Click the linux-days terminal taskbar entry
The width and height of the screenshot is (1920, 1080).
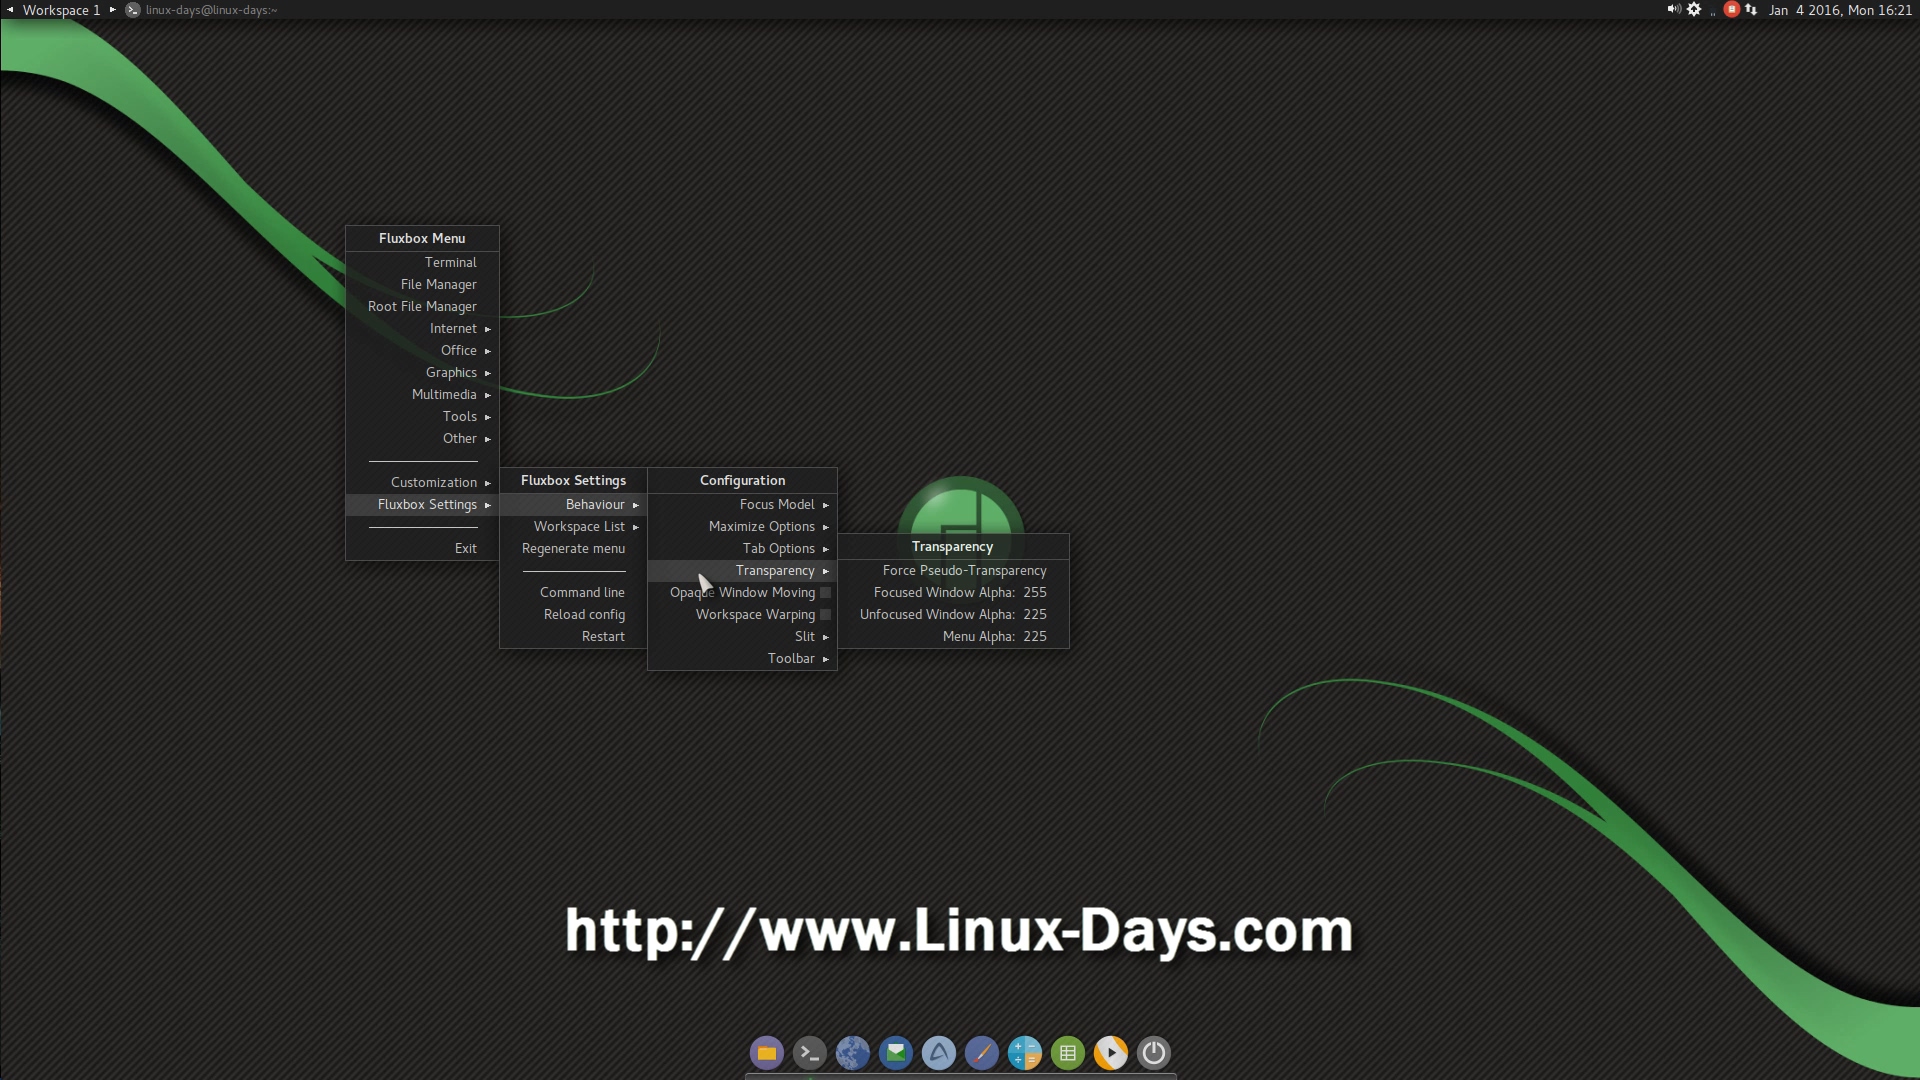tap(211, 10)
